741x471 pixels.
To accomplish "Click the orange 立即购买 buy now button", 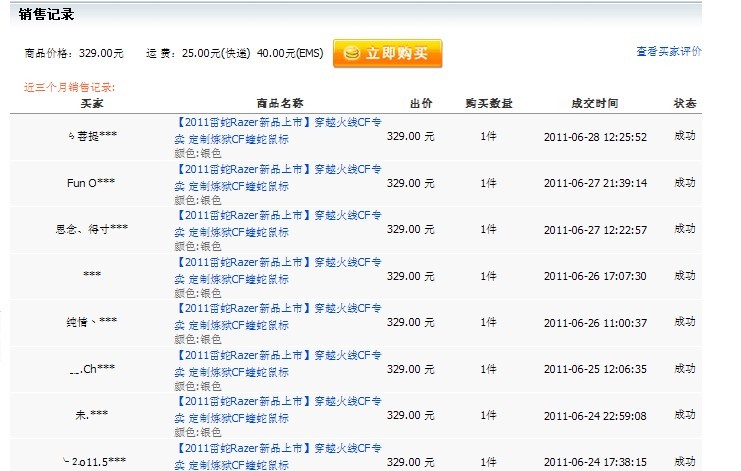I will (387, 53).
